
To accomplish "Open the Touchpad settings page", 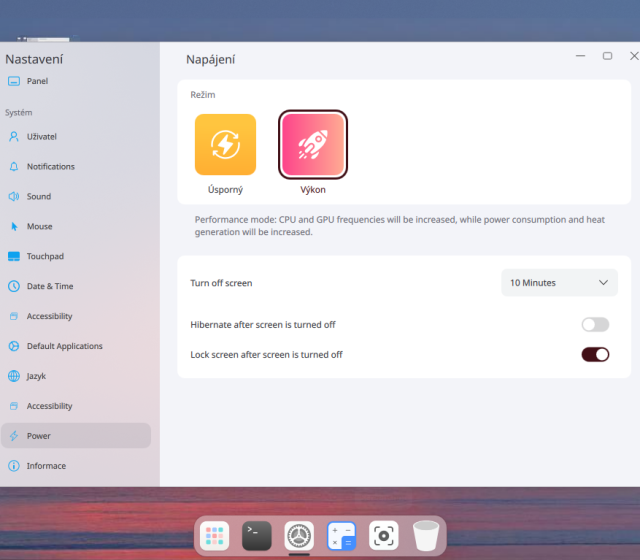I will [45, 257].
